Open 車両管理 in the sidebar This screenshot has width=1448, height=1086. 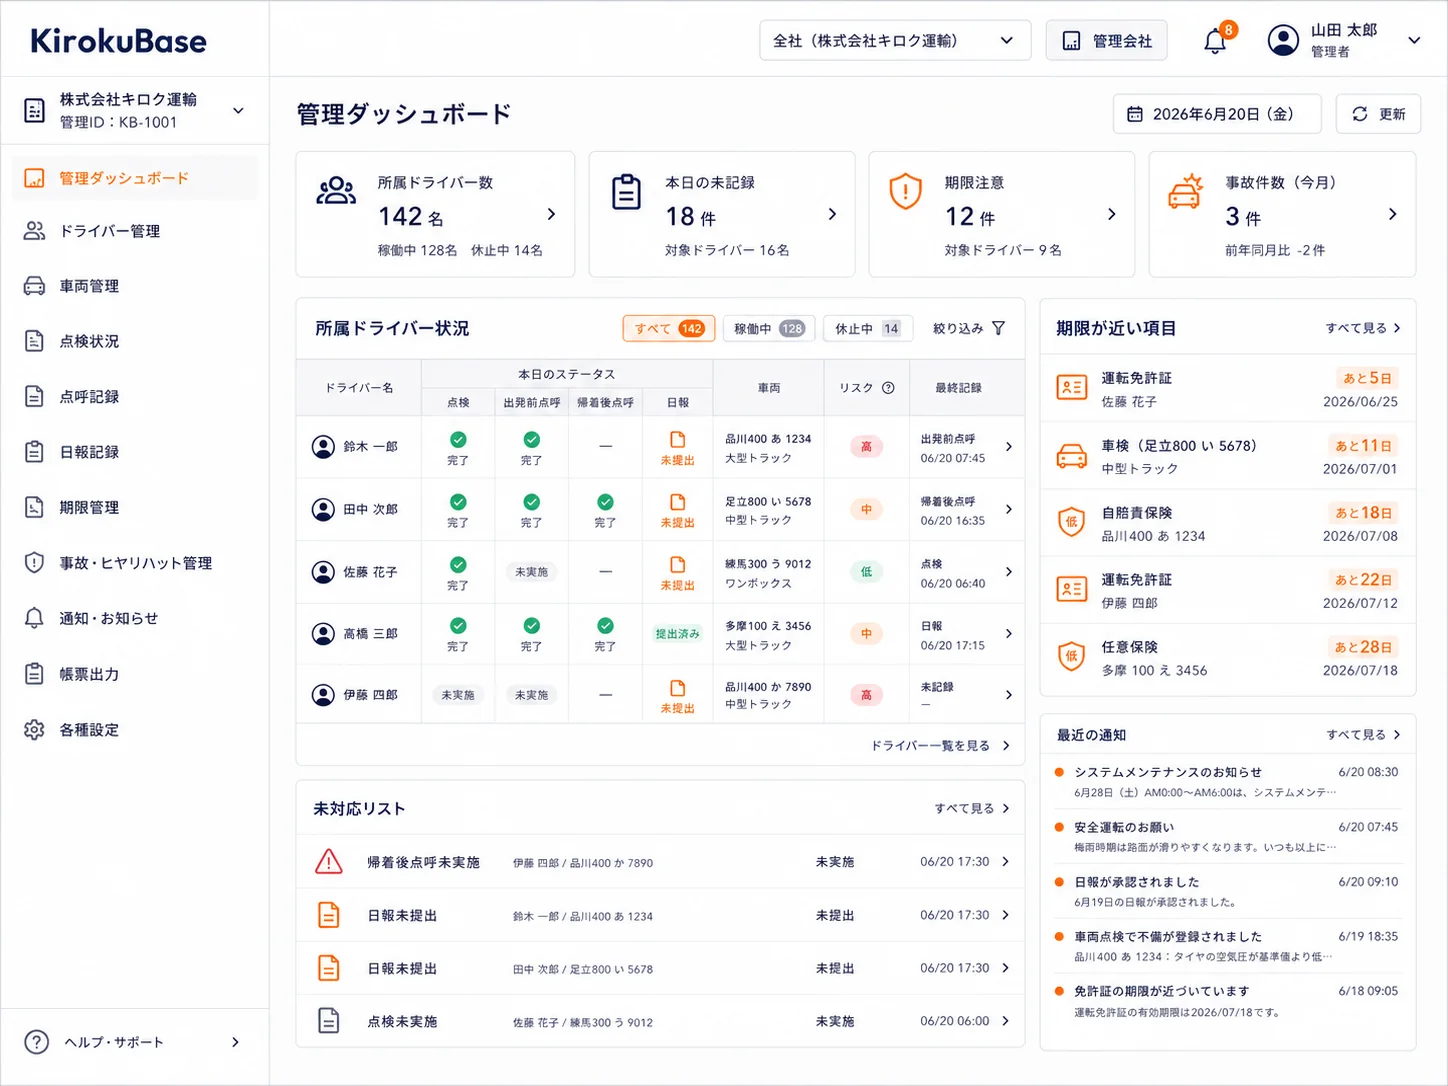click(134, 286)
